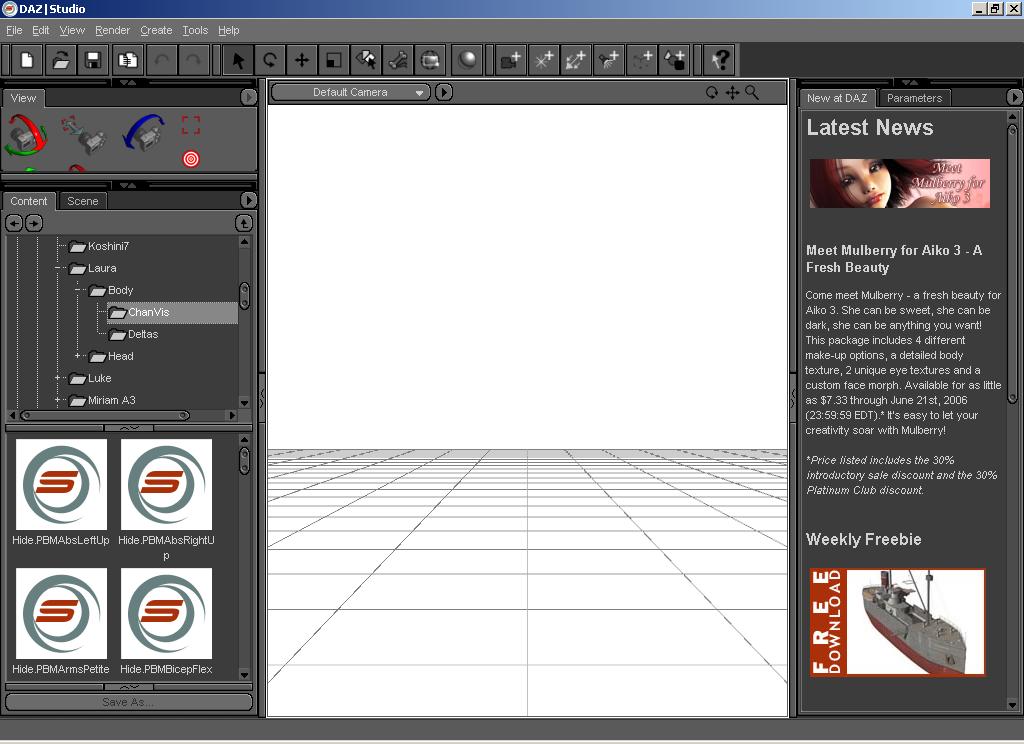
Task: Select the Rotate tool
Action: [270, 60]
